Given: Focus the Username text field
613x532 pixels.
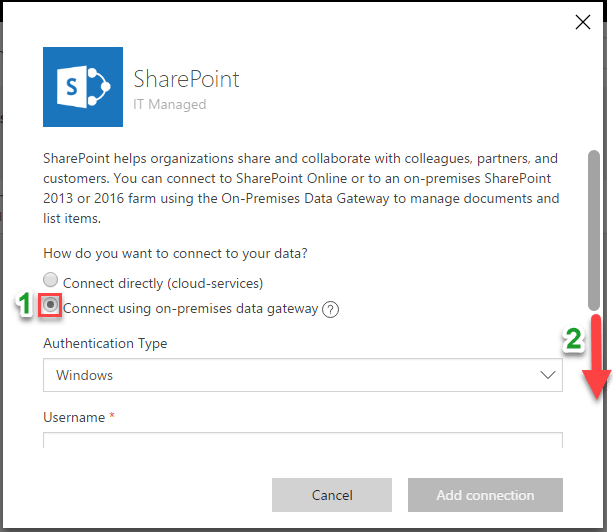Looking at the screenshot, I should [x=302, y=441].
